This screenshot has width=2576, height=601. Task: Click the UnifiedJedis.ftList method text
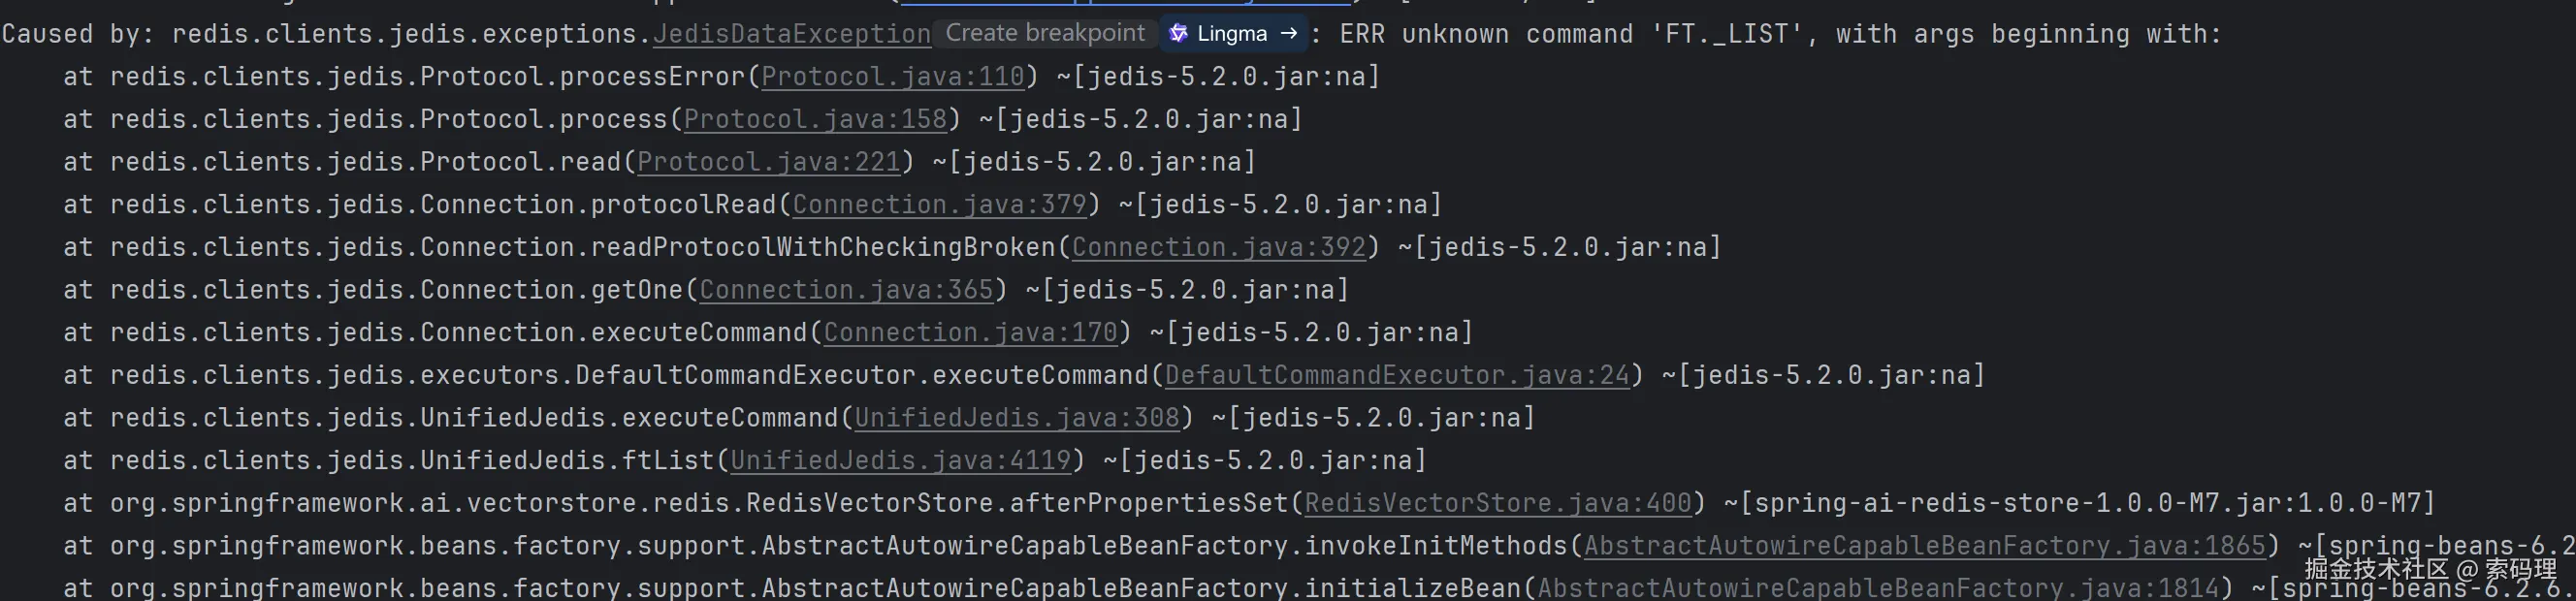point(567,461)
